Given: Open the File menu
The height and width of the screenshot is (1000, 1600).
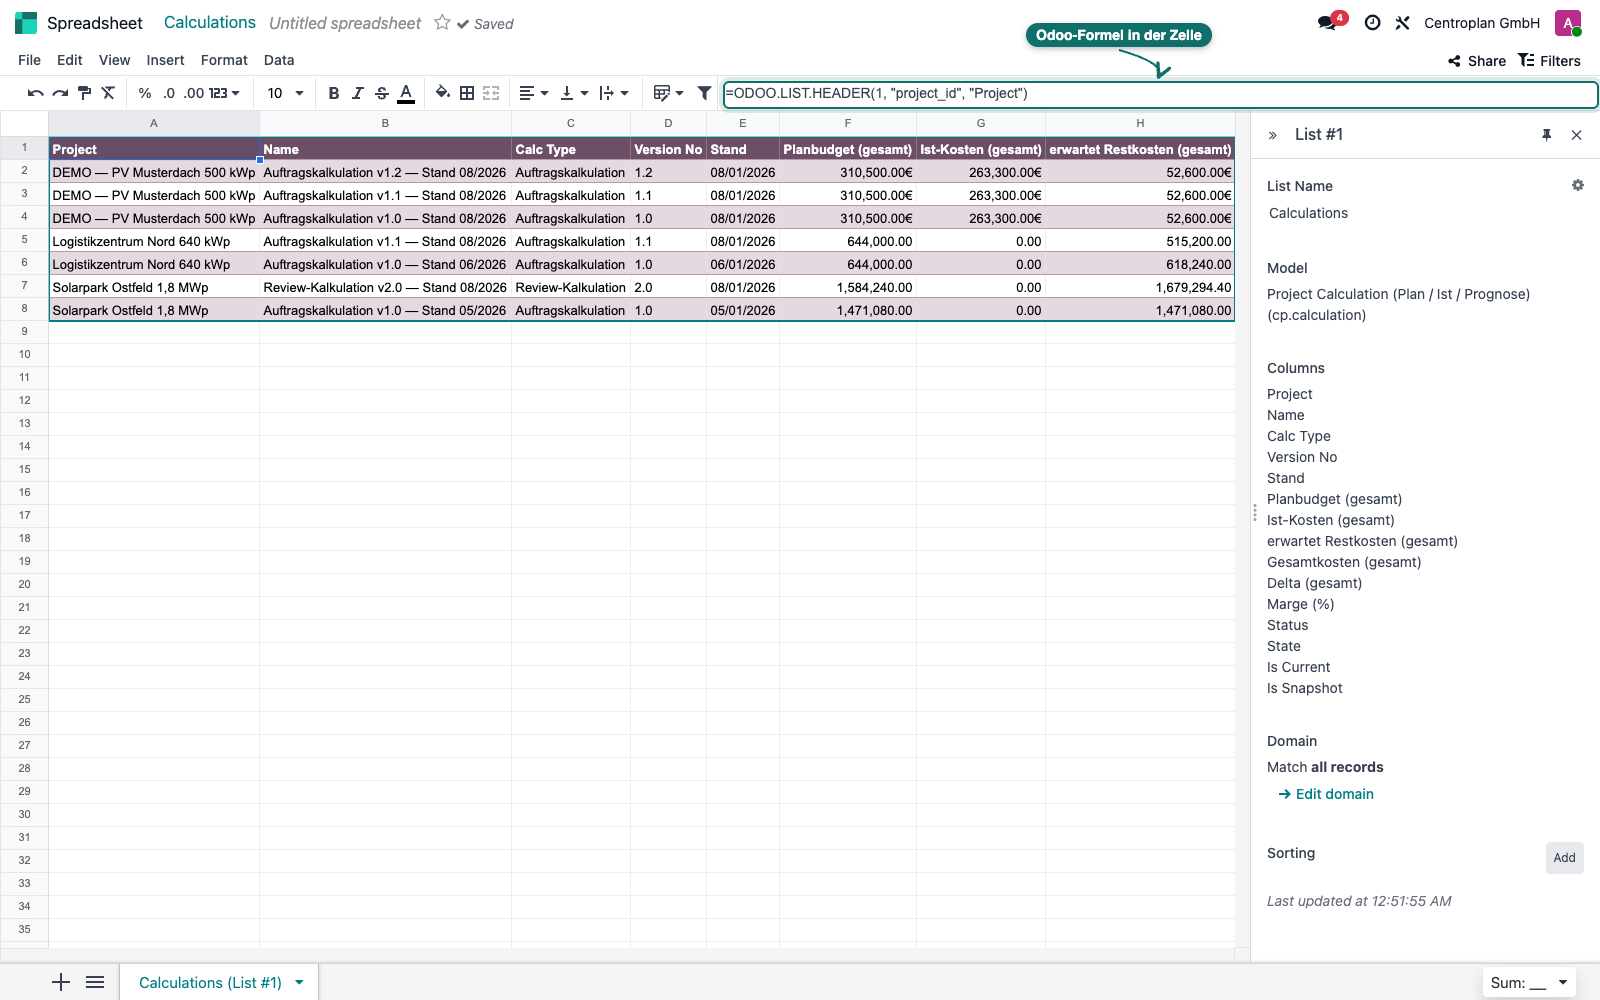Looking at the screenshot, I should click(30, 60).
